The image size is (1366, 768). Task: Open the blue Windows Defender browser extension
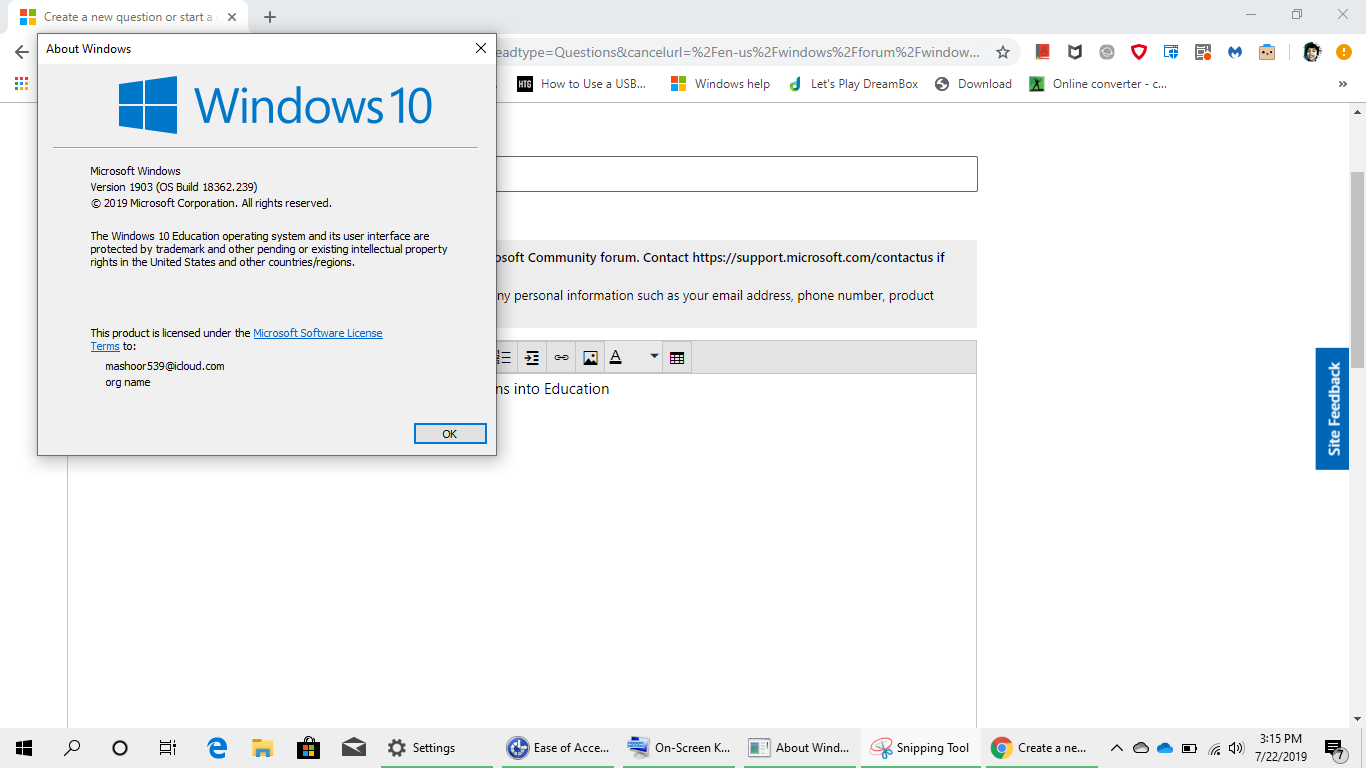[x=1171, y=52]
